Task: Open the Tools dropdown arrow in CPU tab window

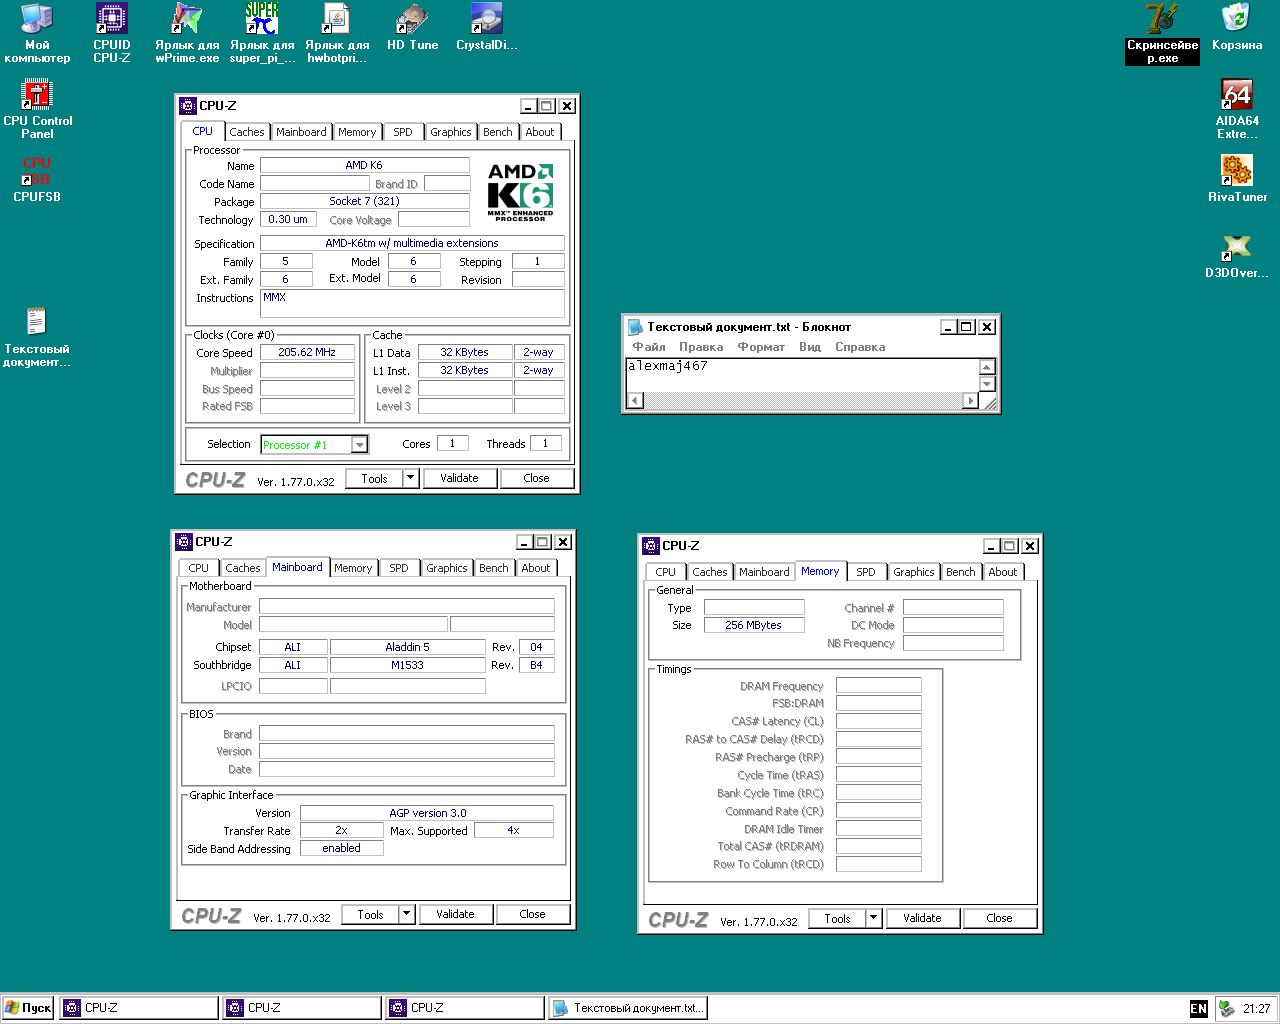Action: point(410,478)
